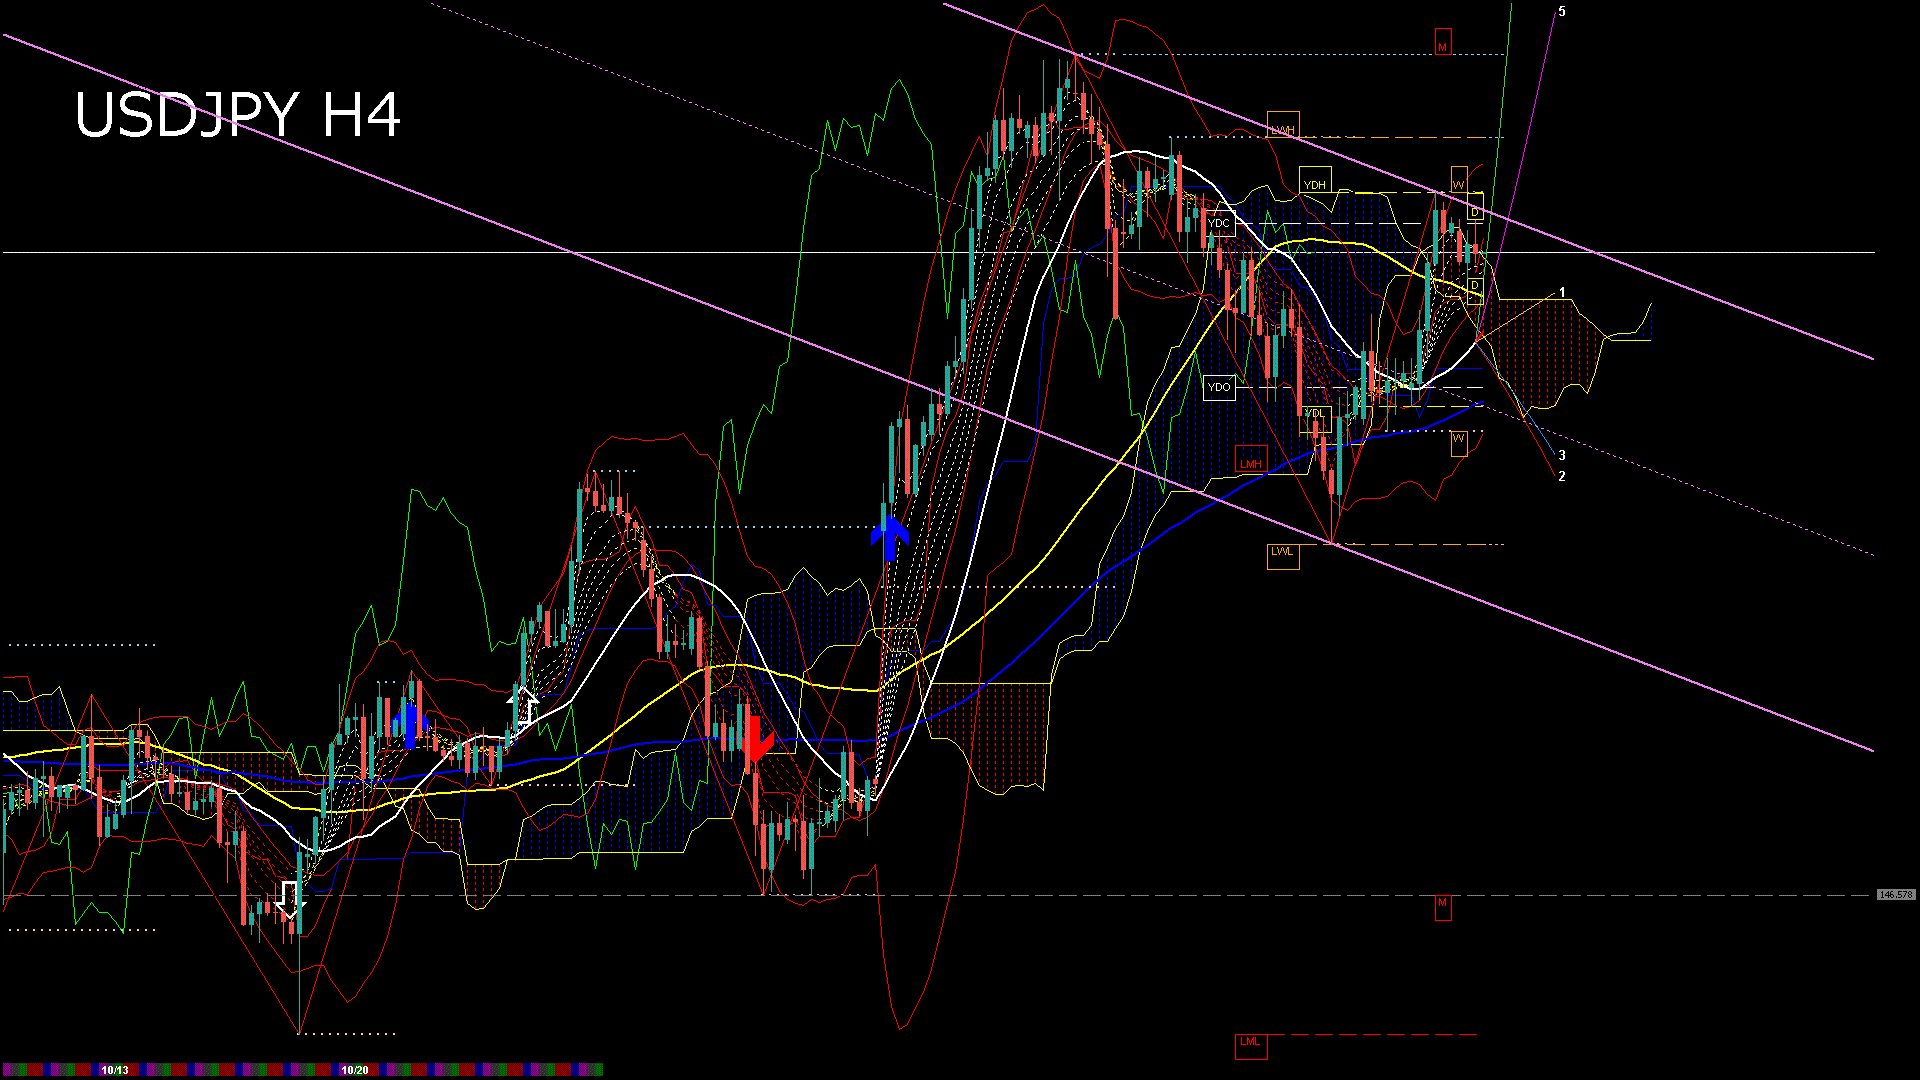Click the 10/20 date marker
The image size is (1920, 1080).
pyautogui.click(x=355, y=1070)
